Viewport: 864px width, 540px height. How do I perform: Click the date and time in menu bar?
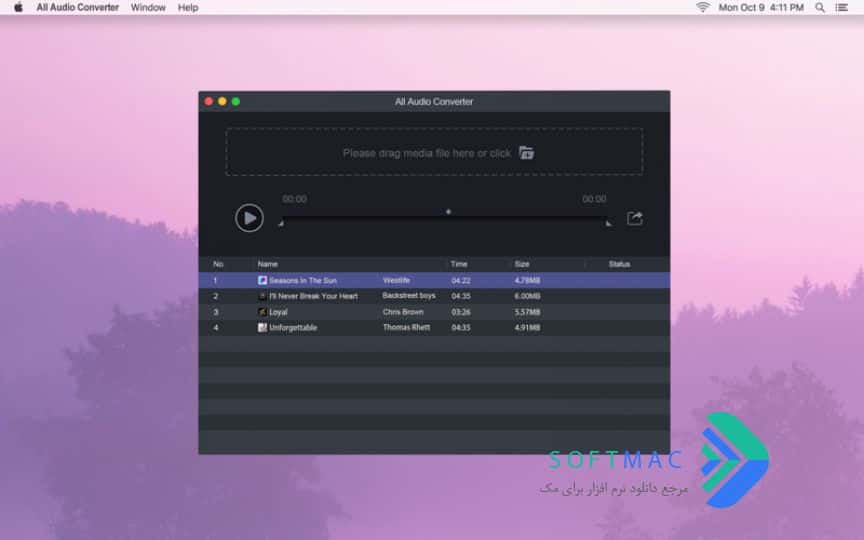pyautogui.click(x=761, y=7)
